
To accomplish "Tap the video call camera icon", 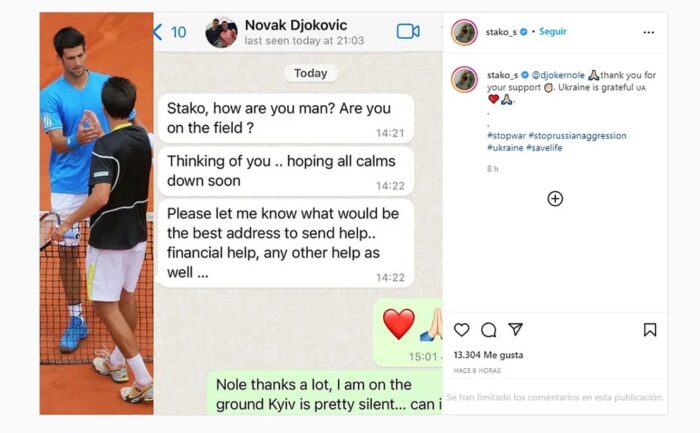I will pyautogui.click(x=408, y=31).
